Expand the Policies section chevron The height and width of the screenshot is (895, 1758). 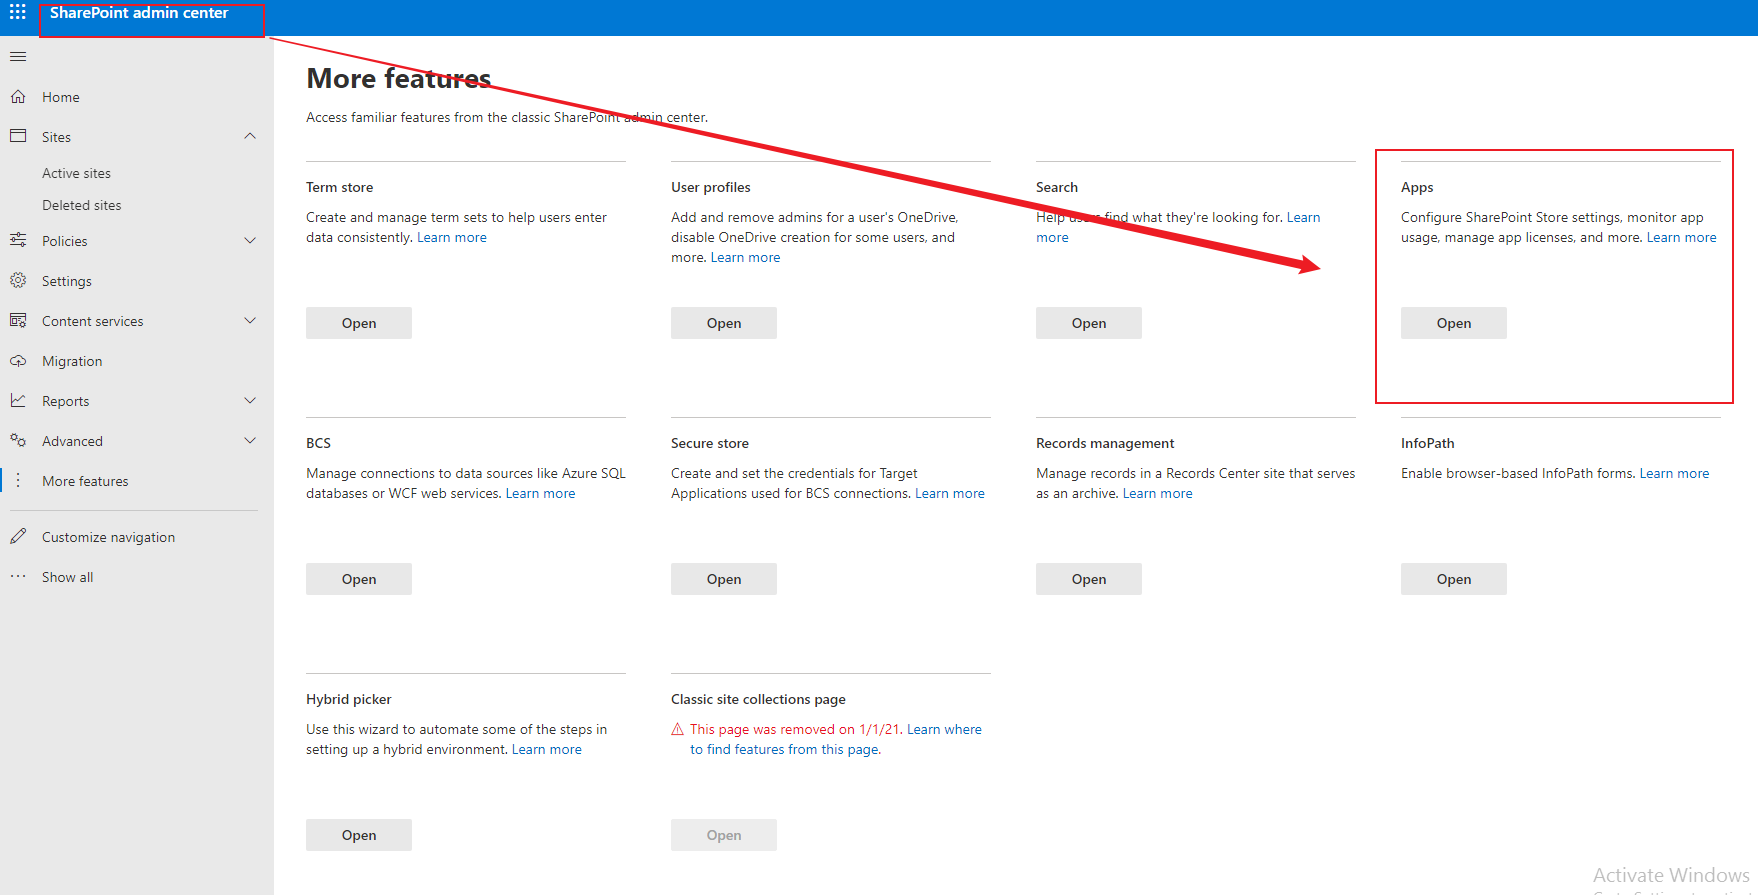tap(250, 240)
